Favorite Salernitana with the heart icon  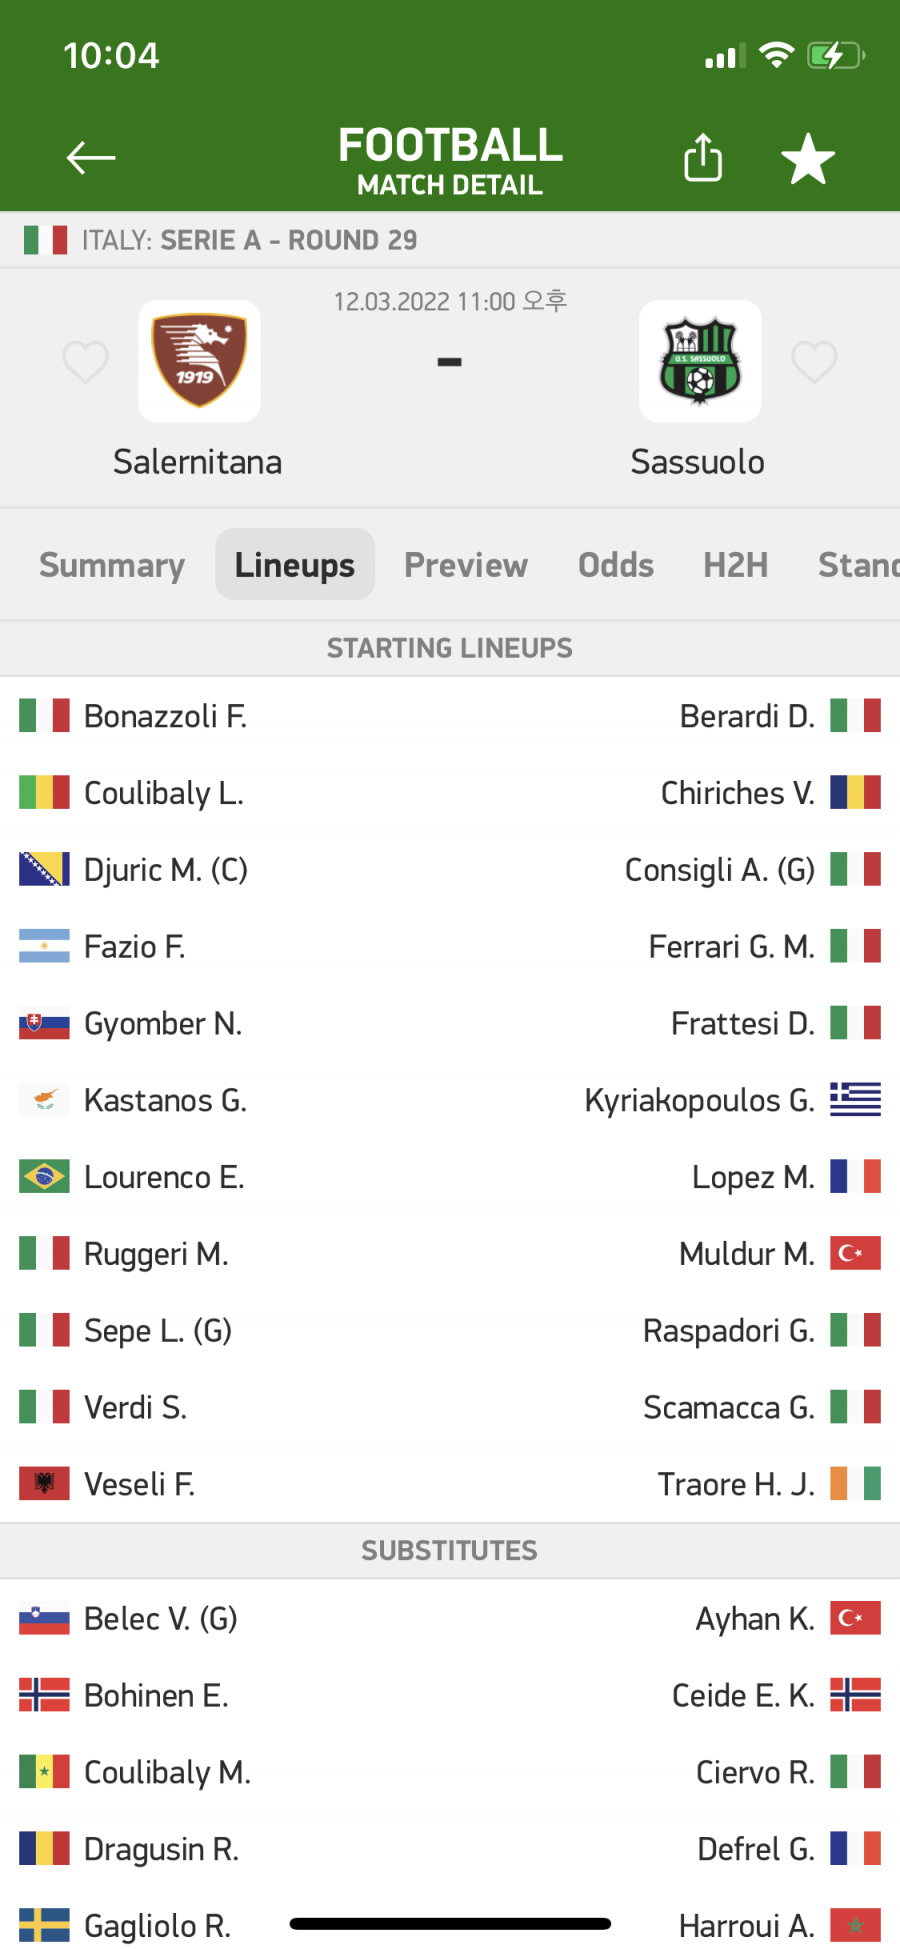coord(85,361)
